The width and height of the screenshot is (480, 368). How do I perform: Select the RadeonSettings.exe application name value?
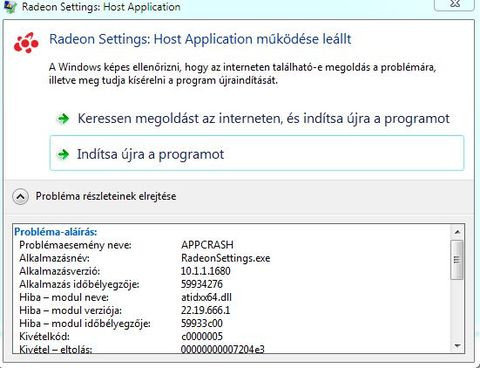(x=226, y=258)
